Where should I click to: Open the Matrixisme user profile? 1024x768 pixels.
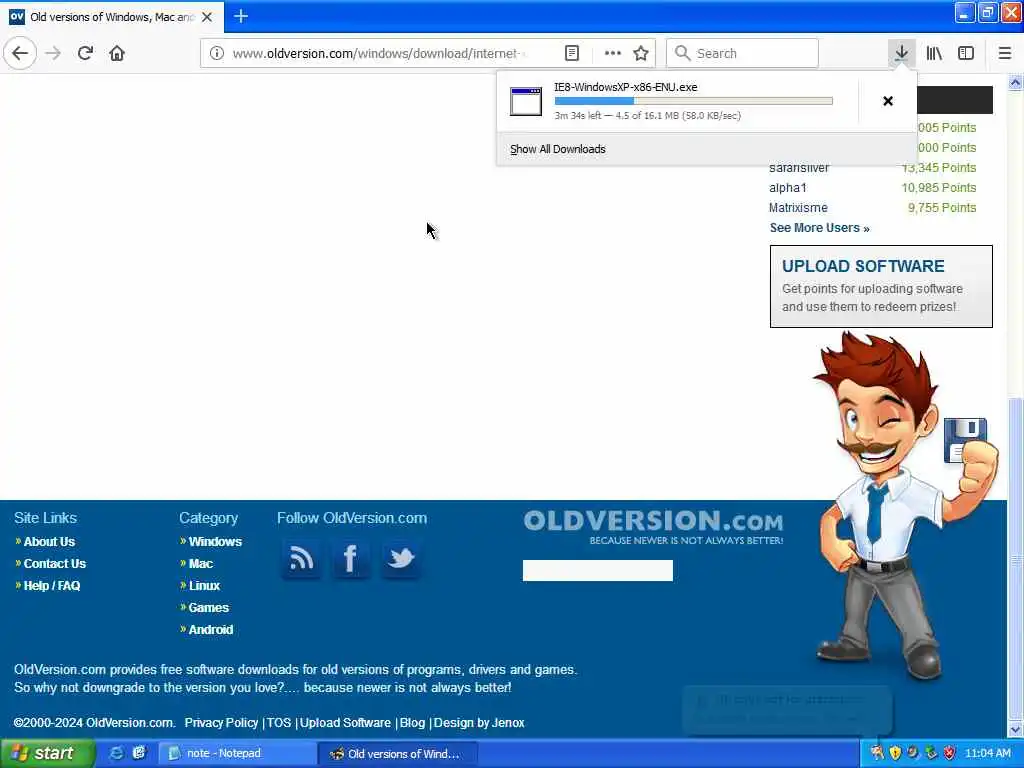[798, 208]
